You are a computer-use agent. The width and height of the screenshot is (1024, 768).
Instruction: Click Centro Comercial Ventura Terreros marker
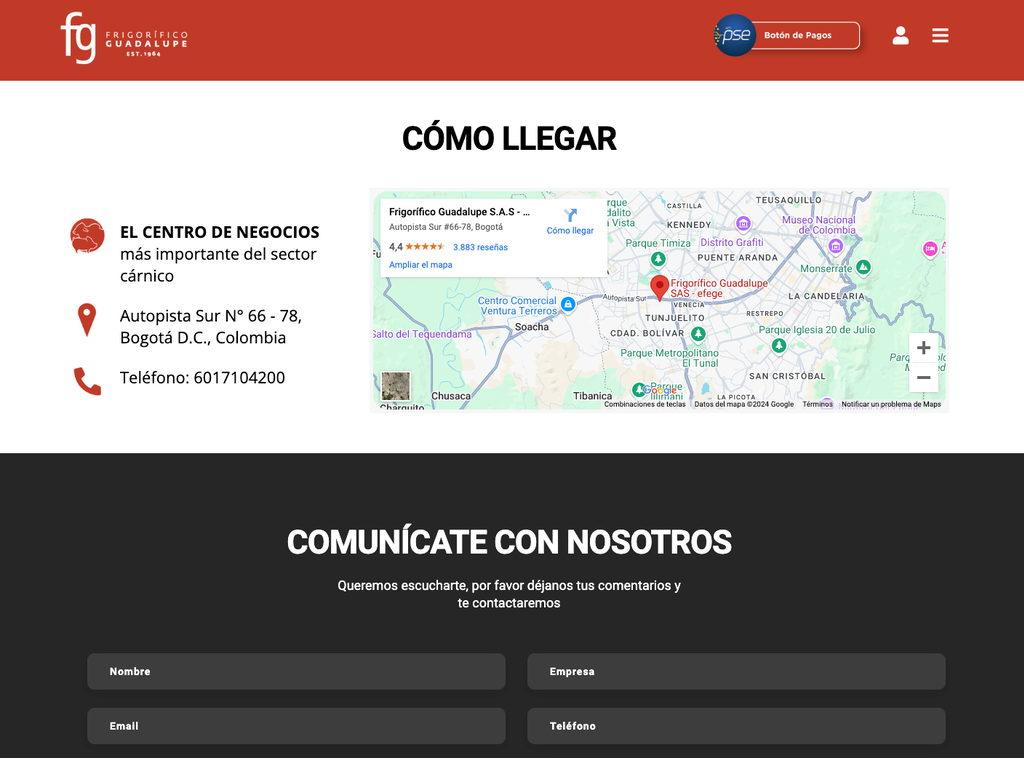click(x=568, y=304)
